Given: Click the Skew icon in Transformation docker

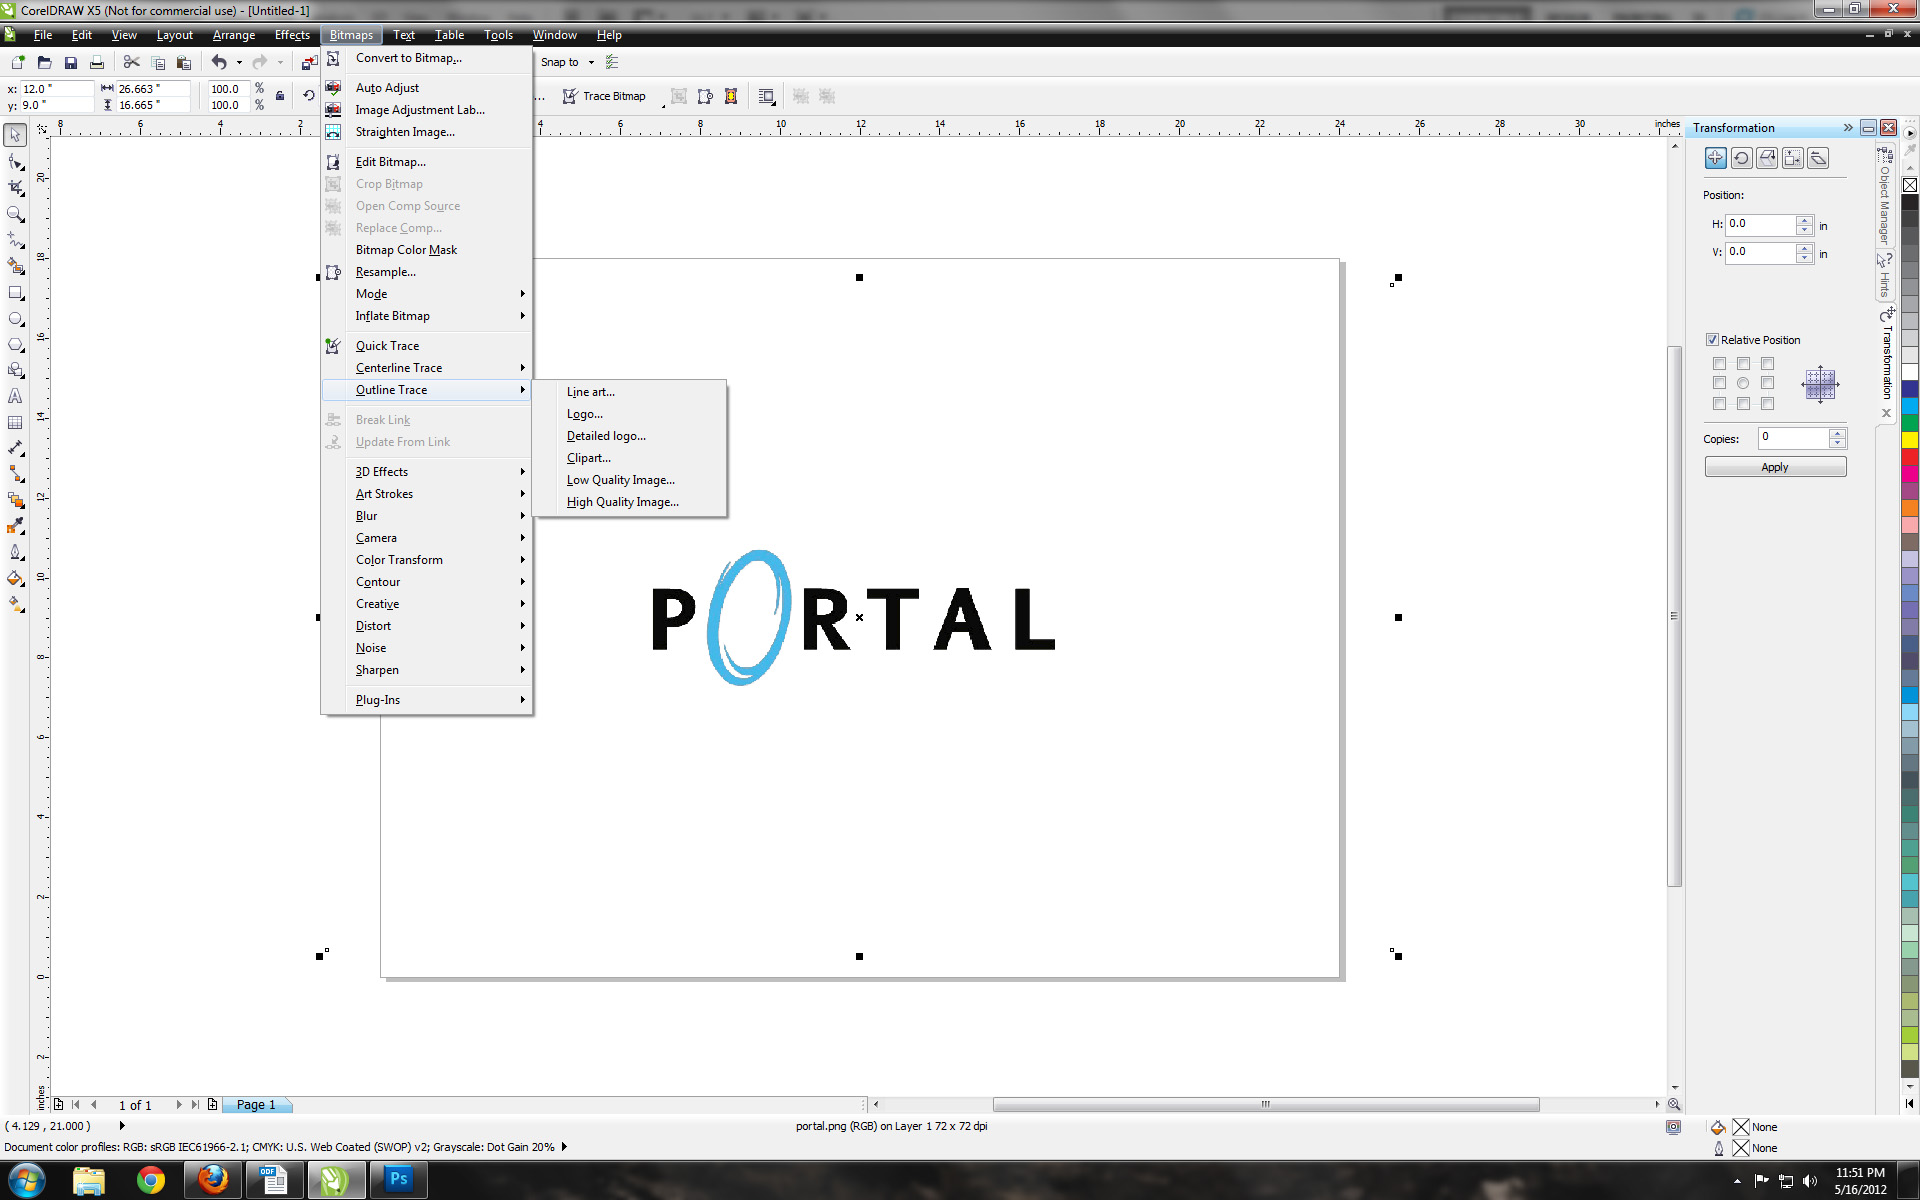Looking at the screenshot, I should click(x=1819, y=158).
